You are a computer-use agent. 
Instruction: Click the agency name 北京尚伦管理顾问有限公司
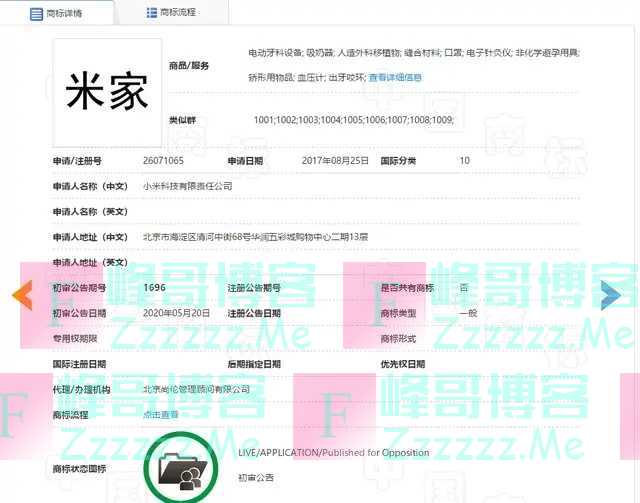point(197,389)
